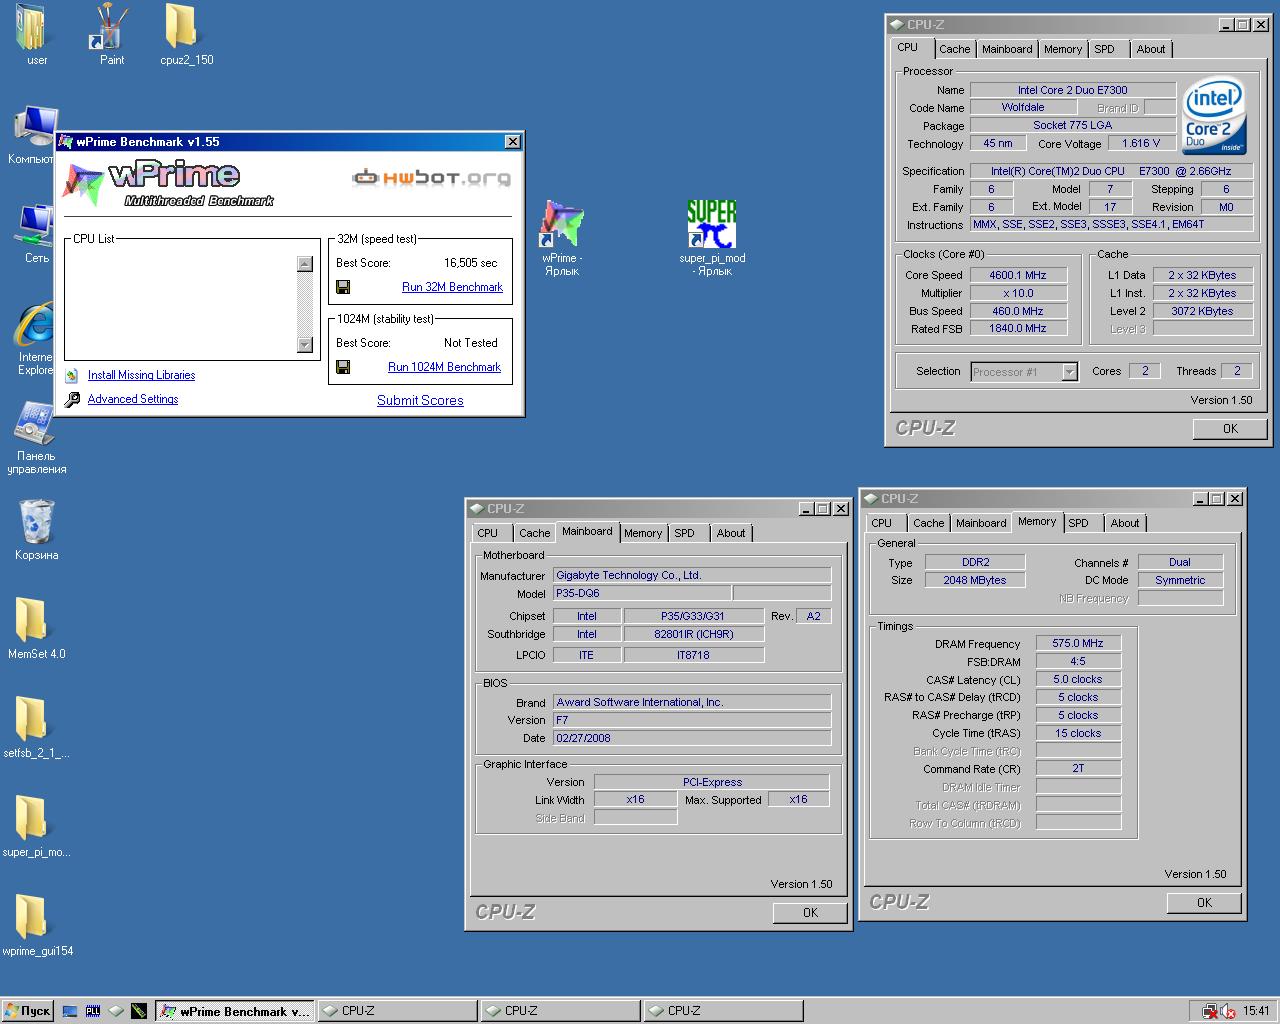Select the MemSet 4.0 folder

coord(32,620)
